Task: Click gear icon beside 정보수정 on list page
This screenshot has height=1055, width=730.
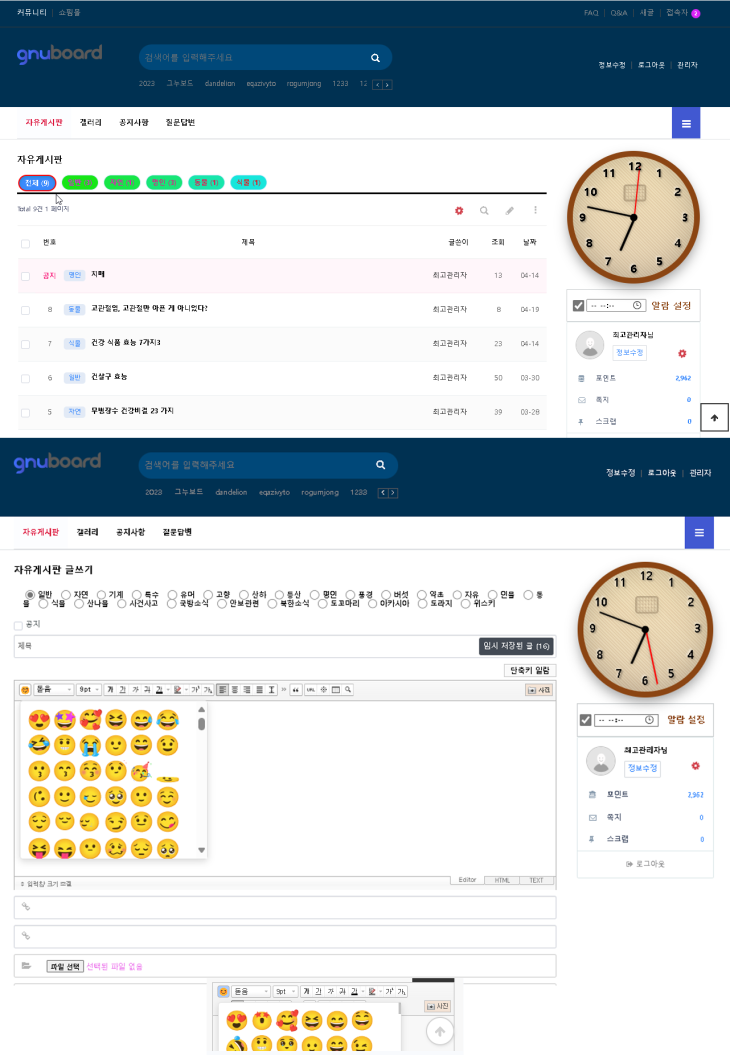Action: click(682, 353)
